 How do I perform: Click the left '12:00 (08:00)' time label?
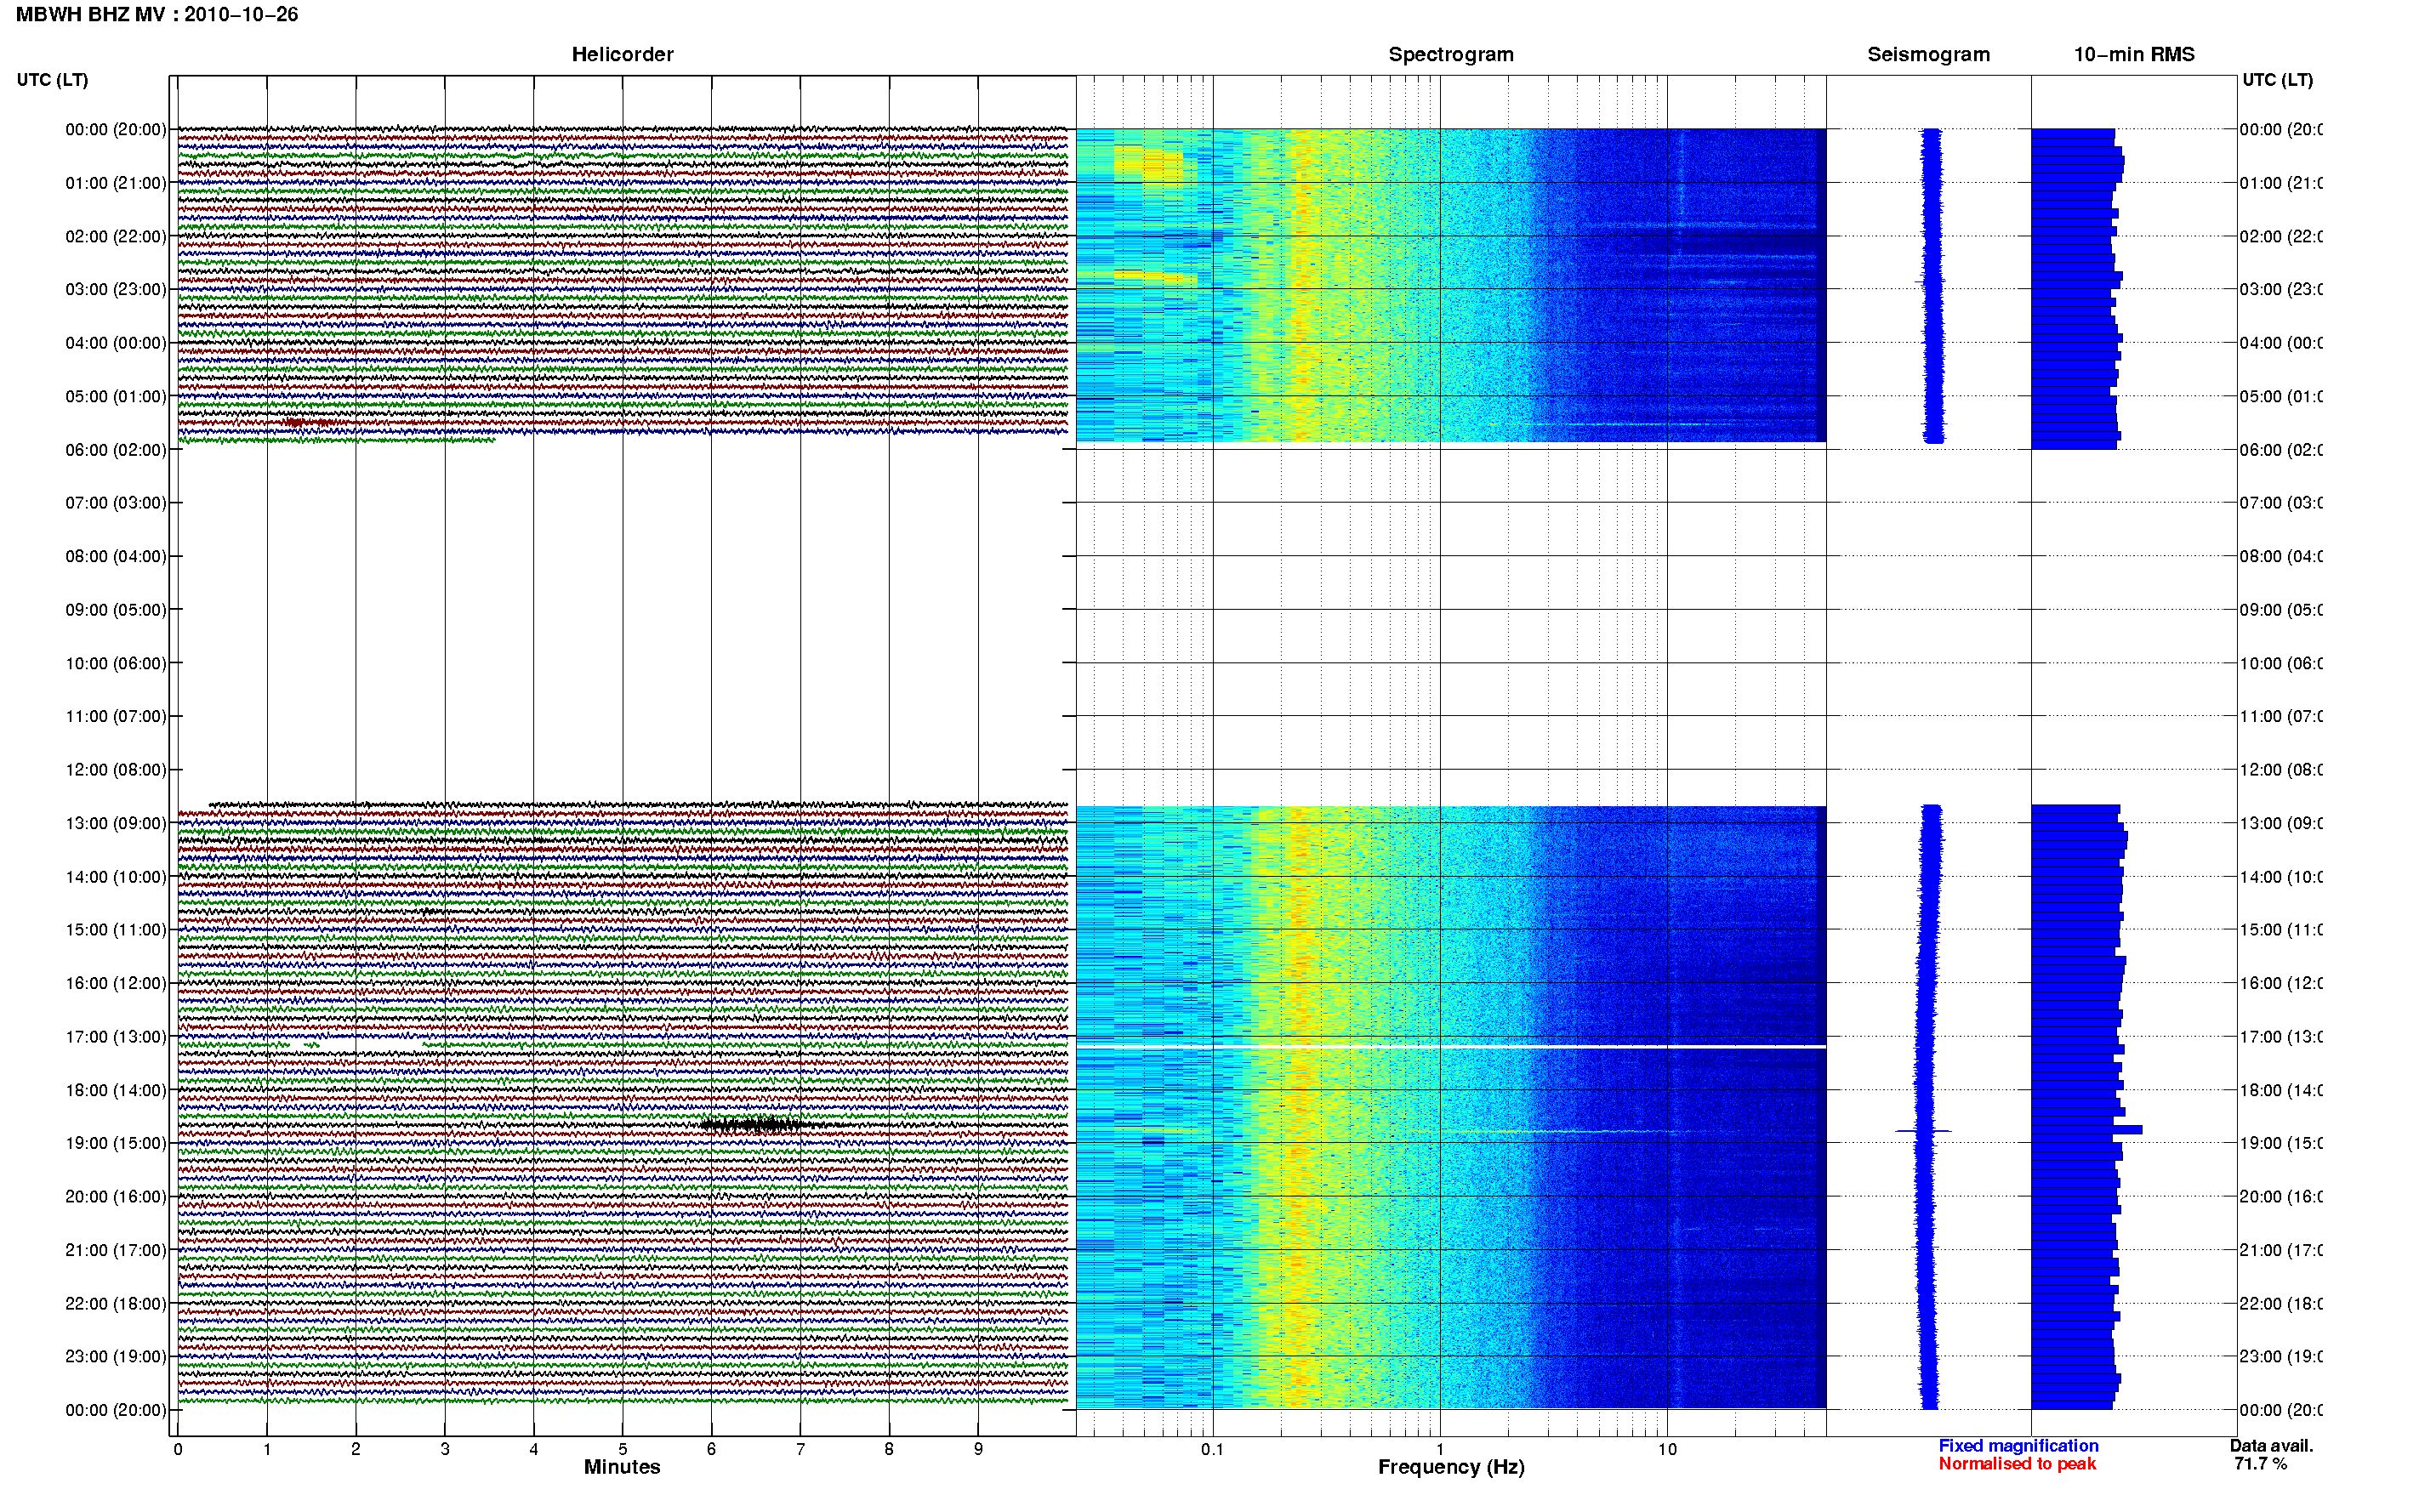coord(115,770)
